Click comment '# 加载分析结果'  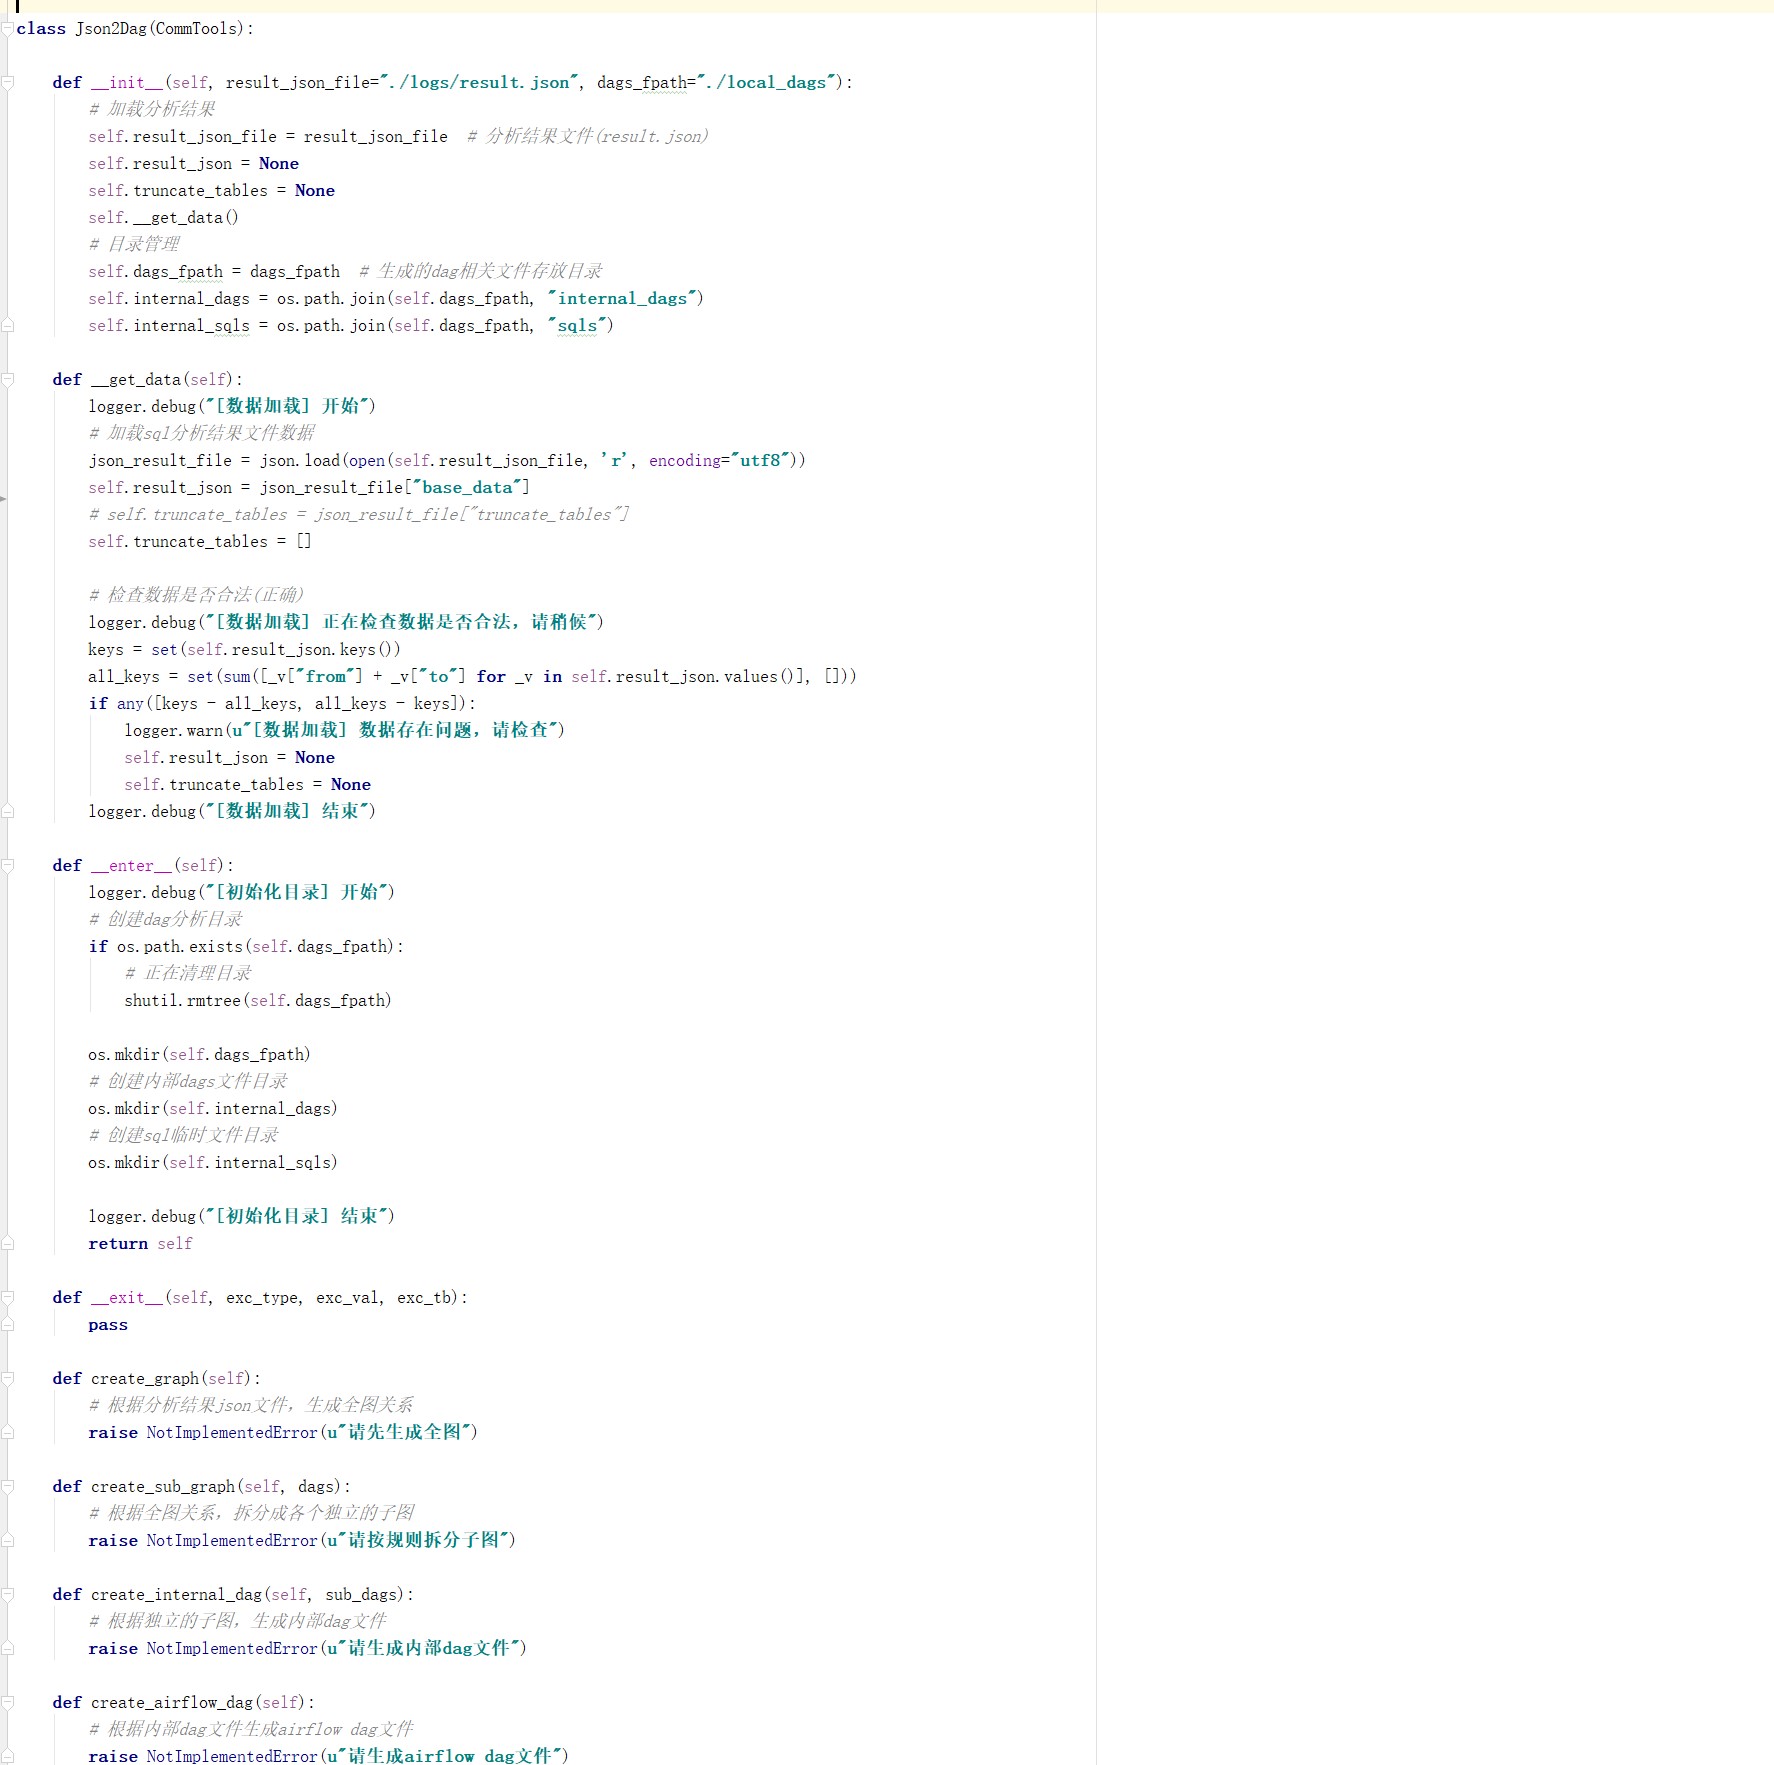coord(152,109)
